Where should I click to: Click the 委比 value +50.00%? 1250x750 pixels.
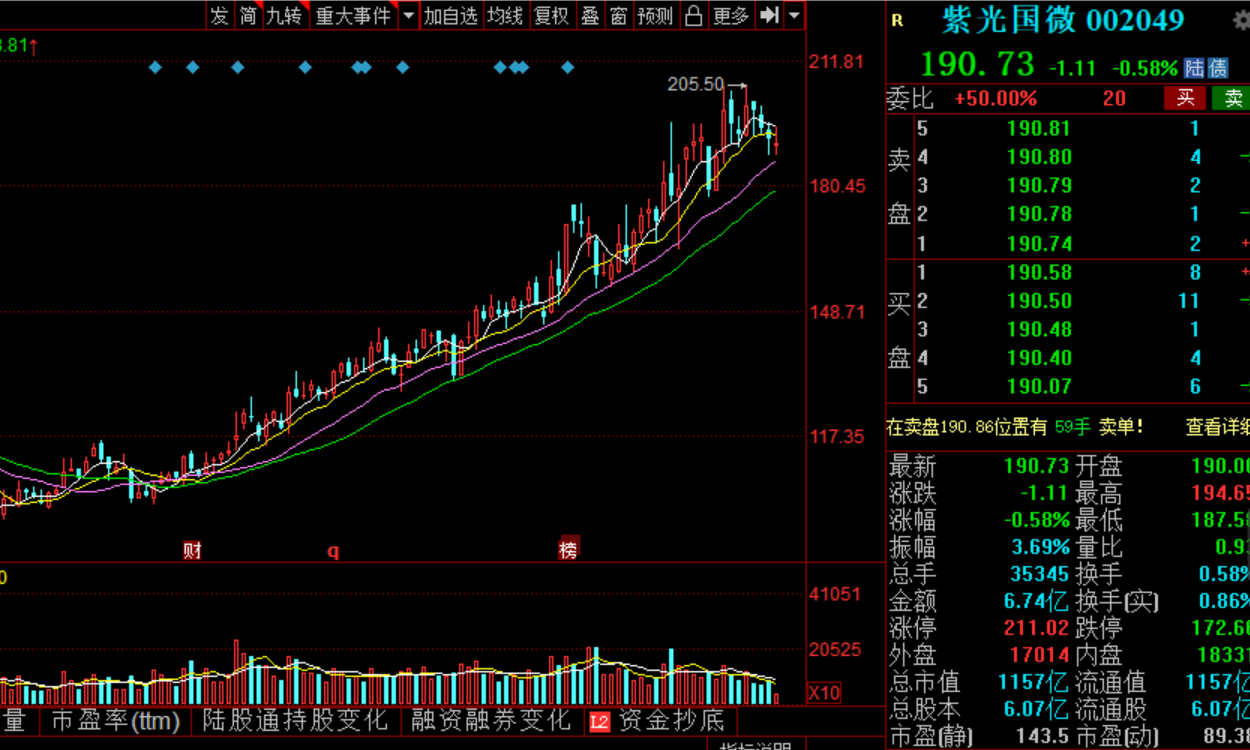coord(995,98)
